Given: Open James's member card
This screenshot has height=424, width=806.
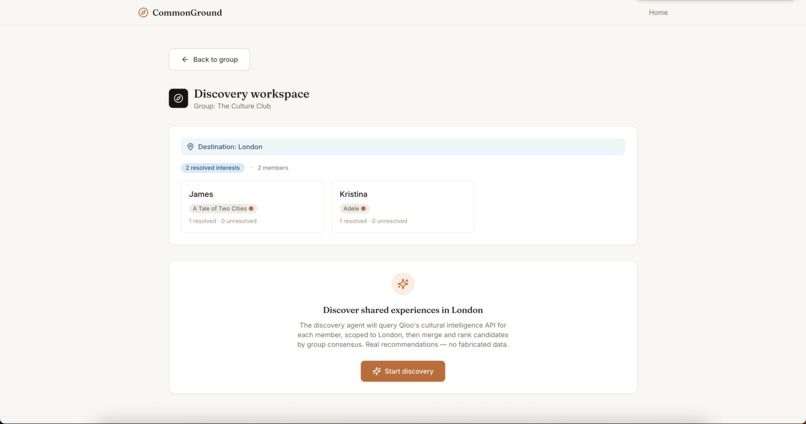Looking at the screenshot, I should click(x=252, y=207).
